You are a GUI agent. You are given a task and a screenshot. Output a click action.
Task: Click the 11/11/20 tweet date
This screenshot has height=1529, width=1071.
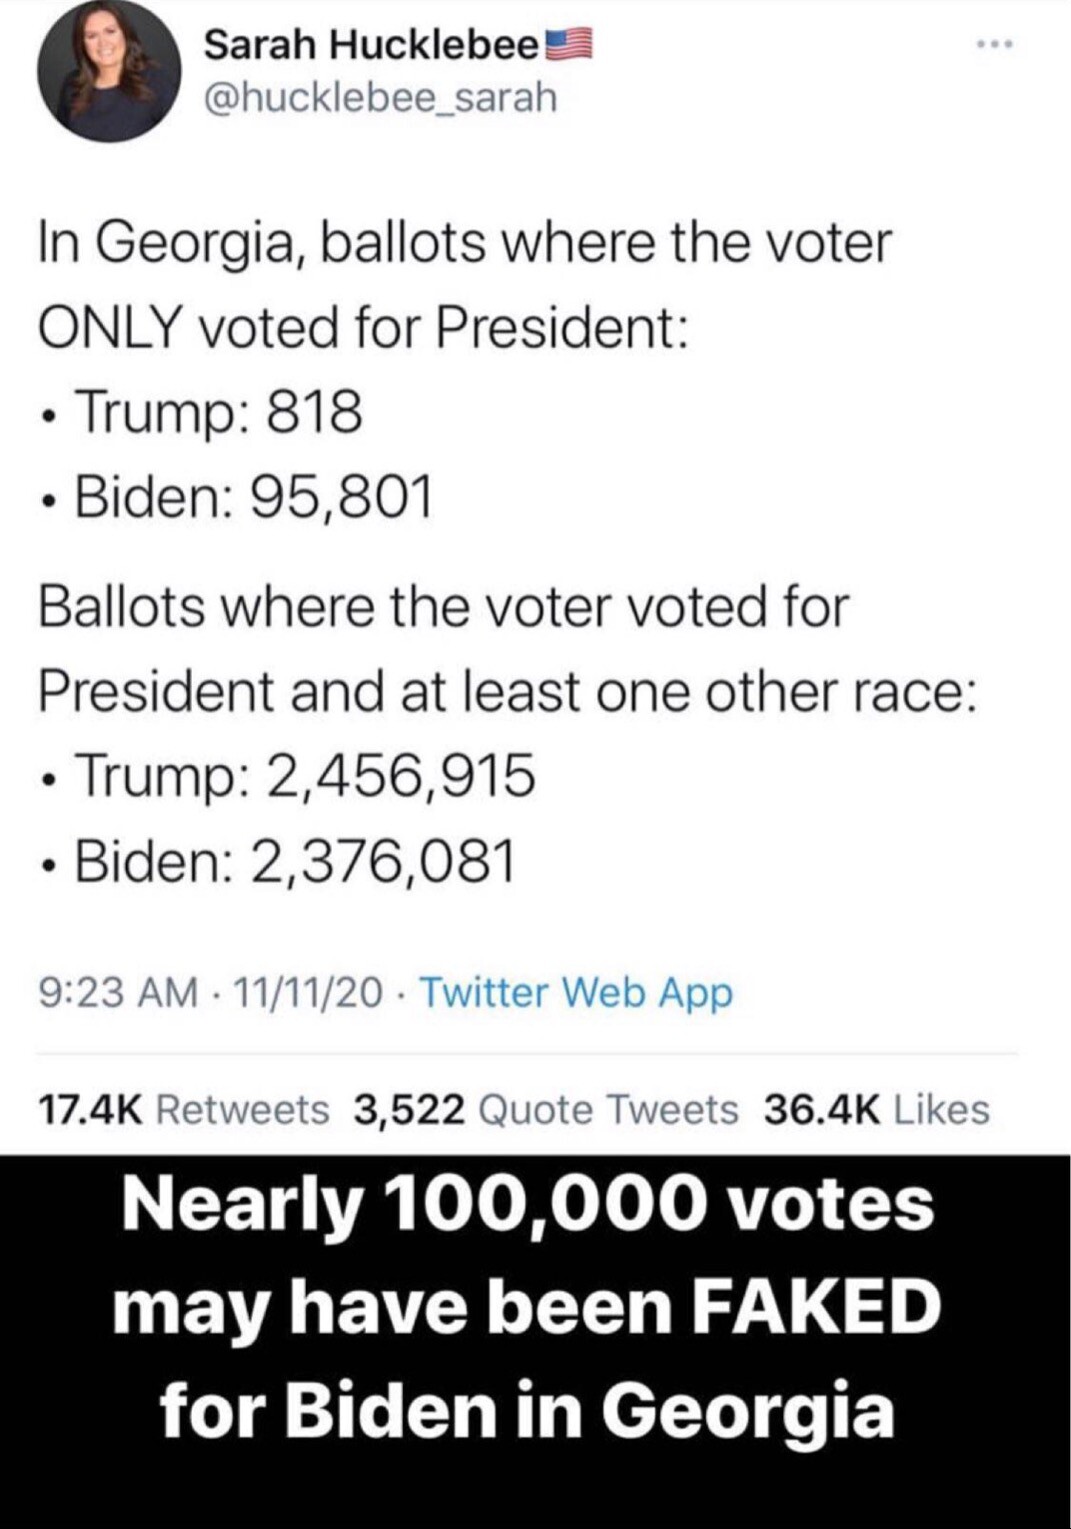(x=309, y=992)
